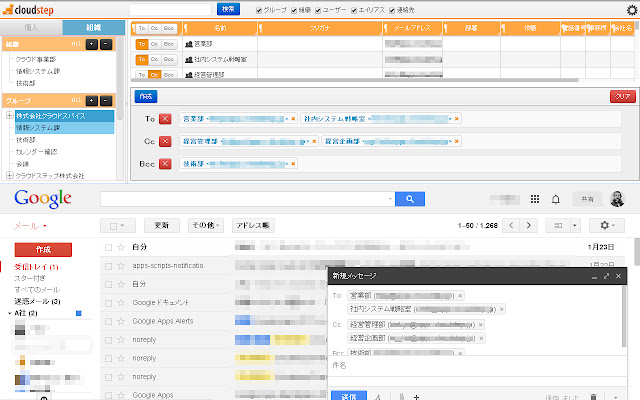This screenshot has width=640, height=400.
Task: Select カレンダー確認 group item
Action: pos(36,152)
